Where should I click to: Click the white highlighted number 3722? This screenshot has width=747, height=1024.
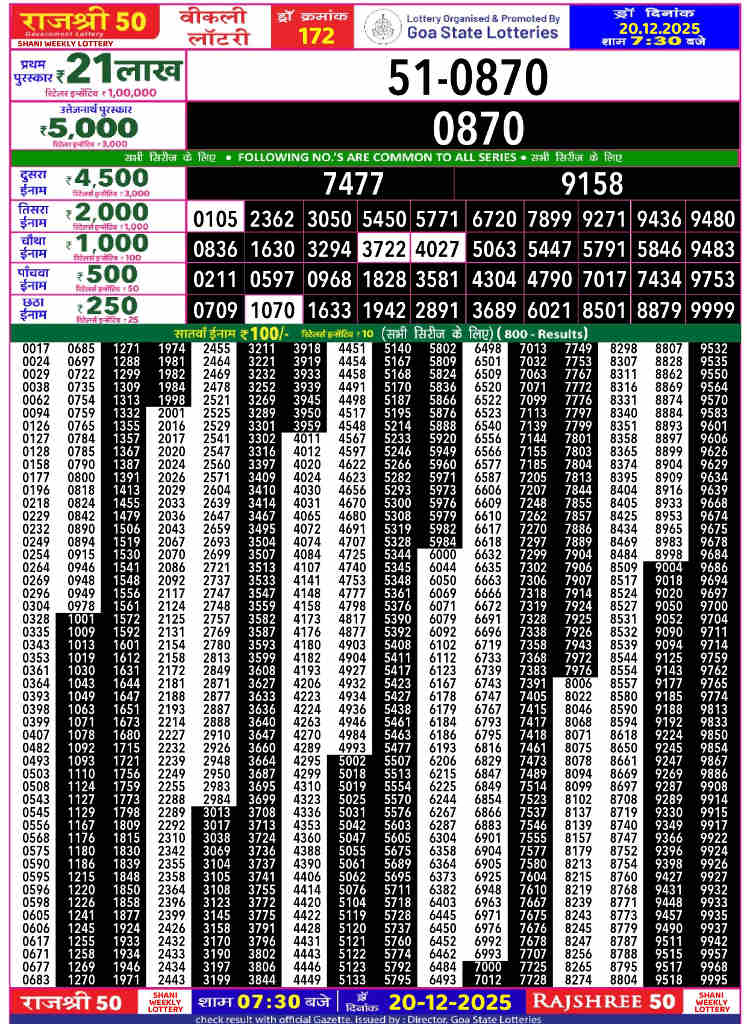click(384, 249)
